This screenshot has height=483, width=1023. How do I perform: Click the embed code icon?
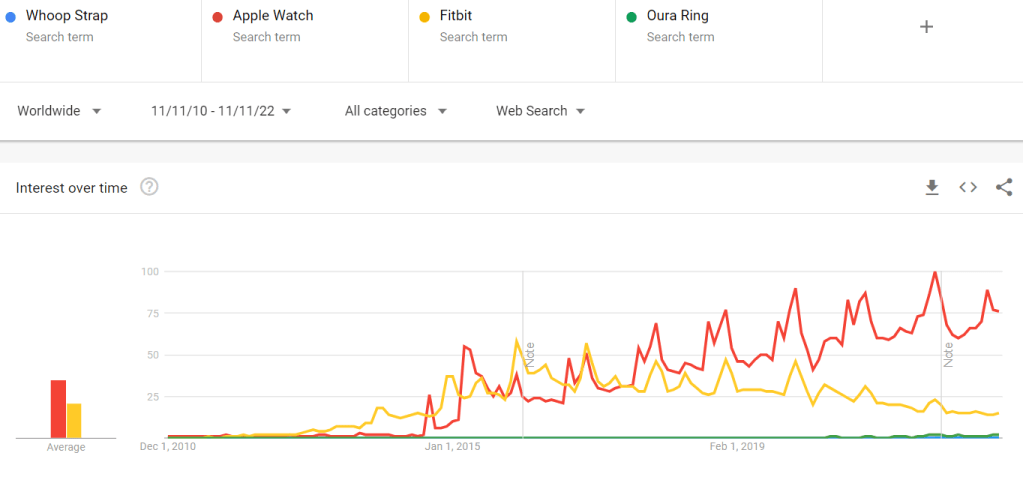point(968,187)
